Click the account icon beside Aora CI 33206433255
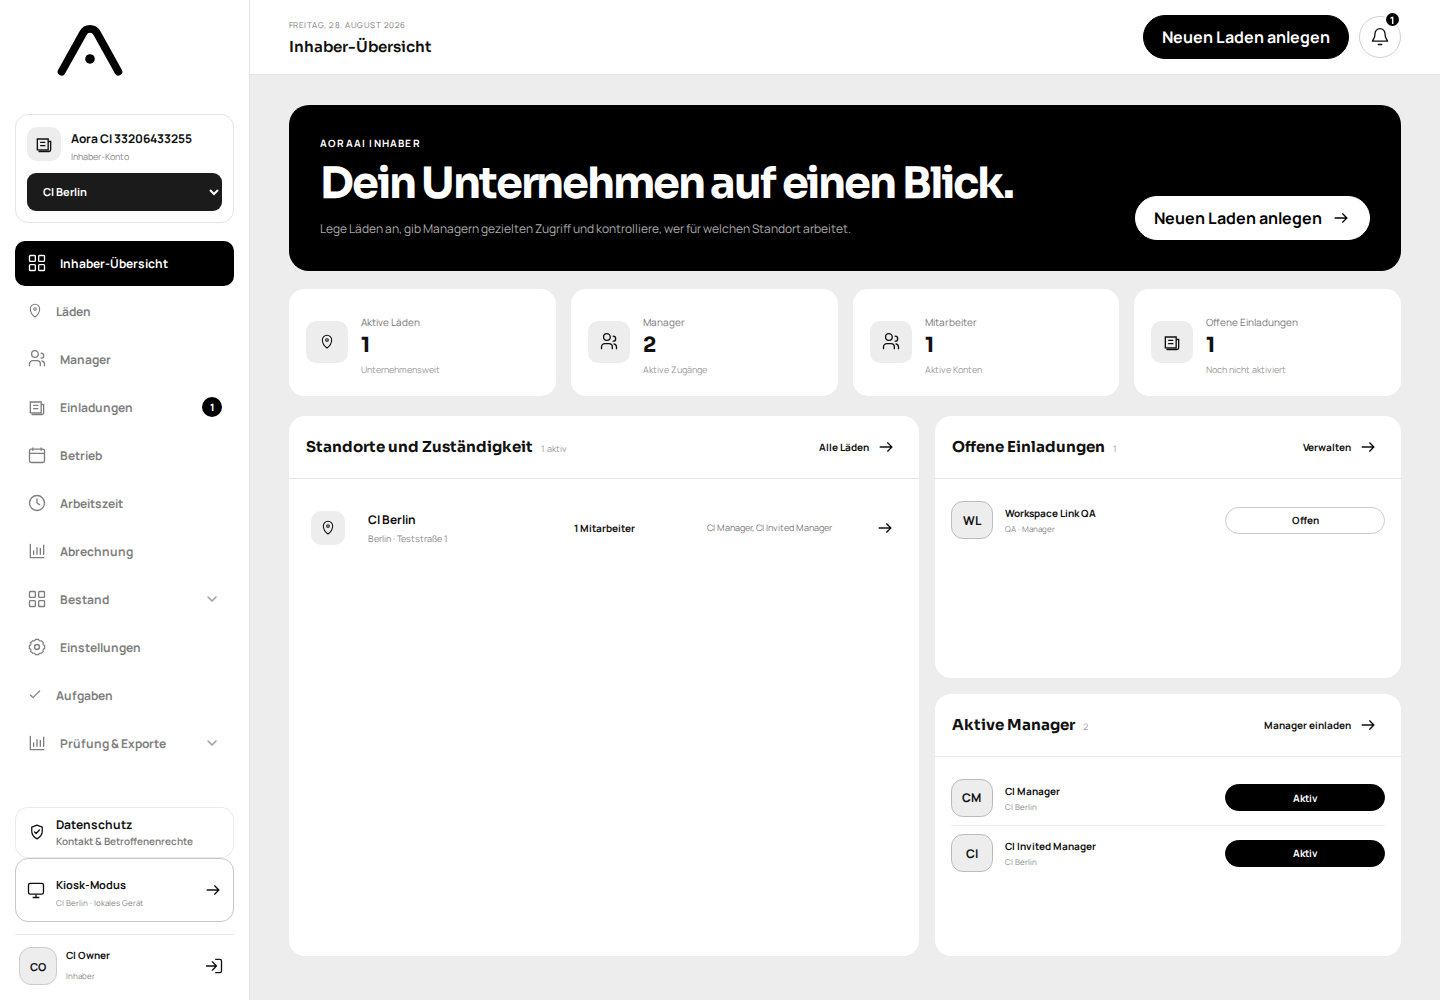1440x1000 pixels. pos(44,145)
